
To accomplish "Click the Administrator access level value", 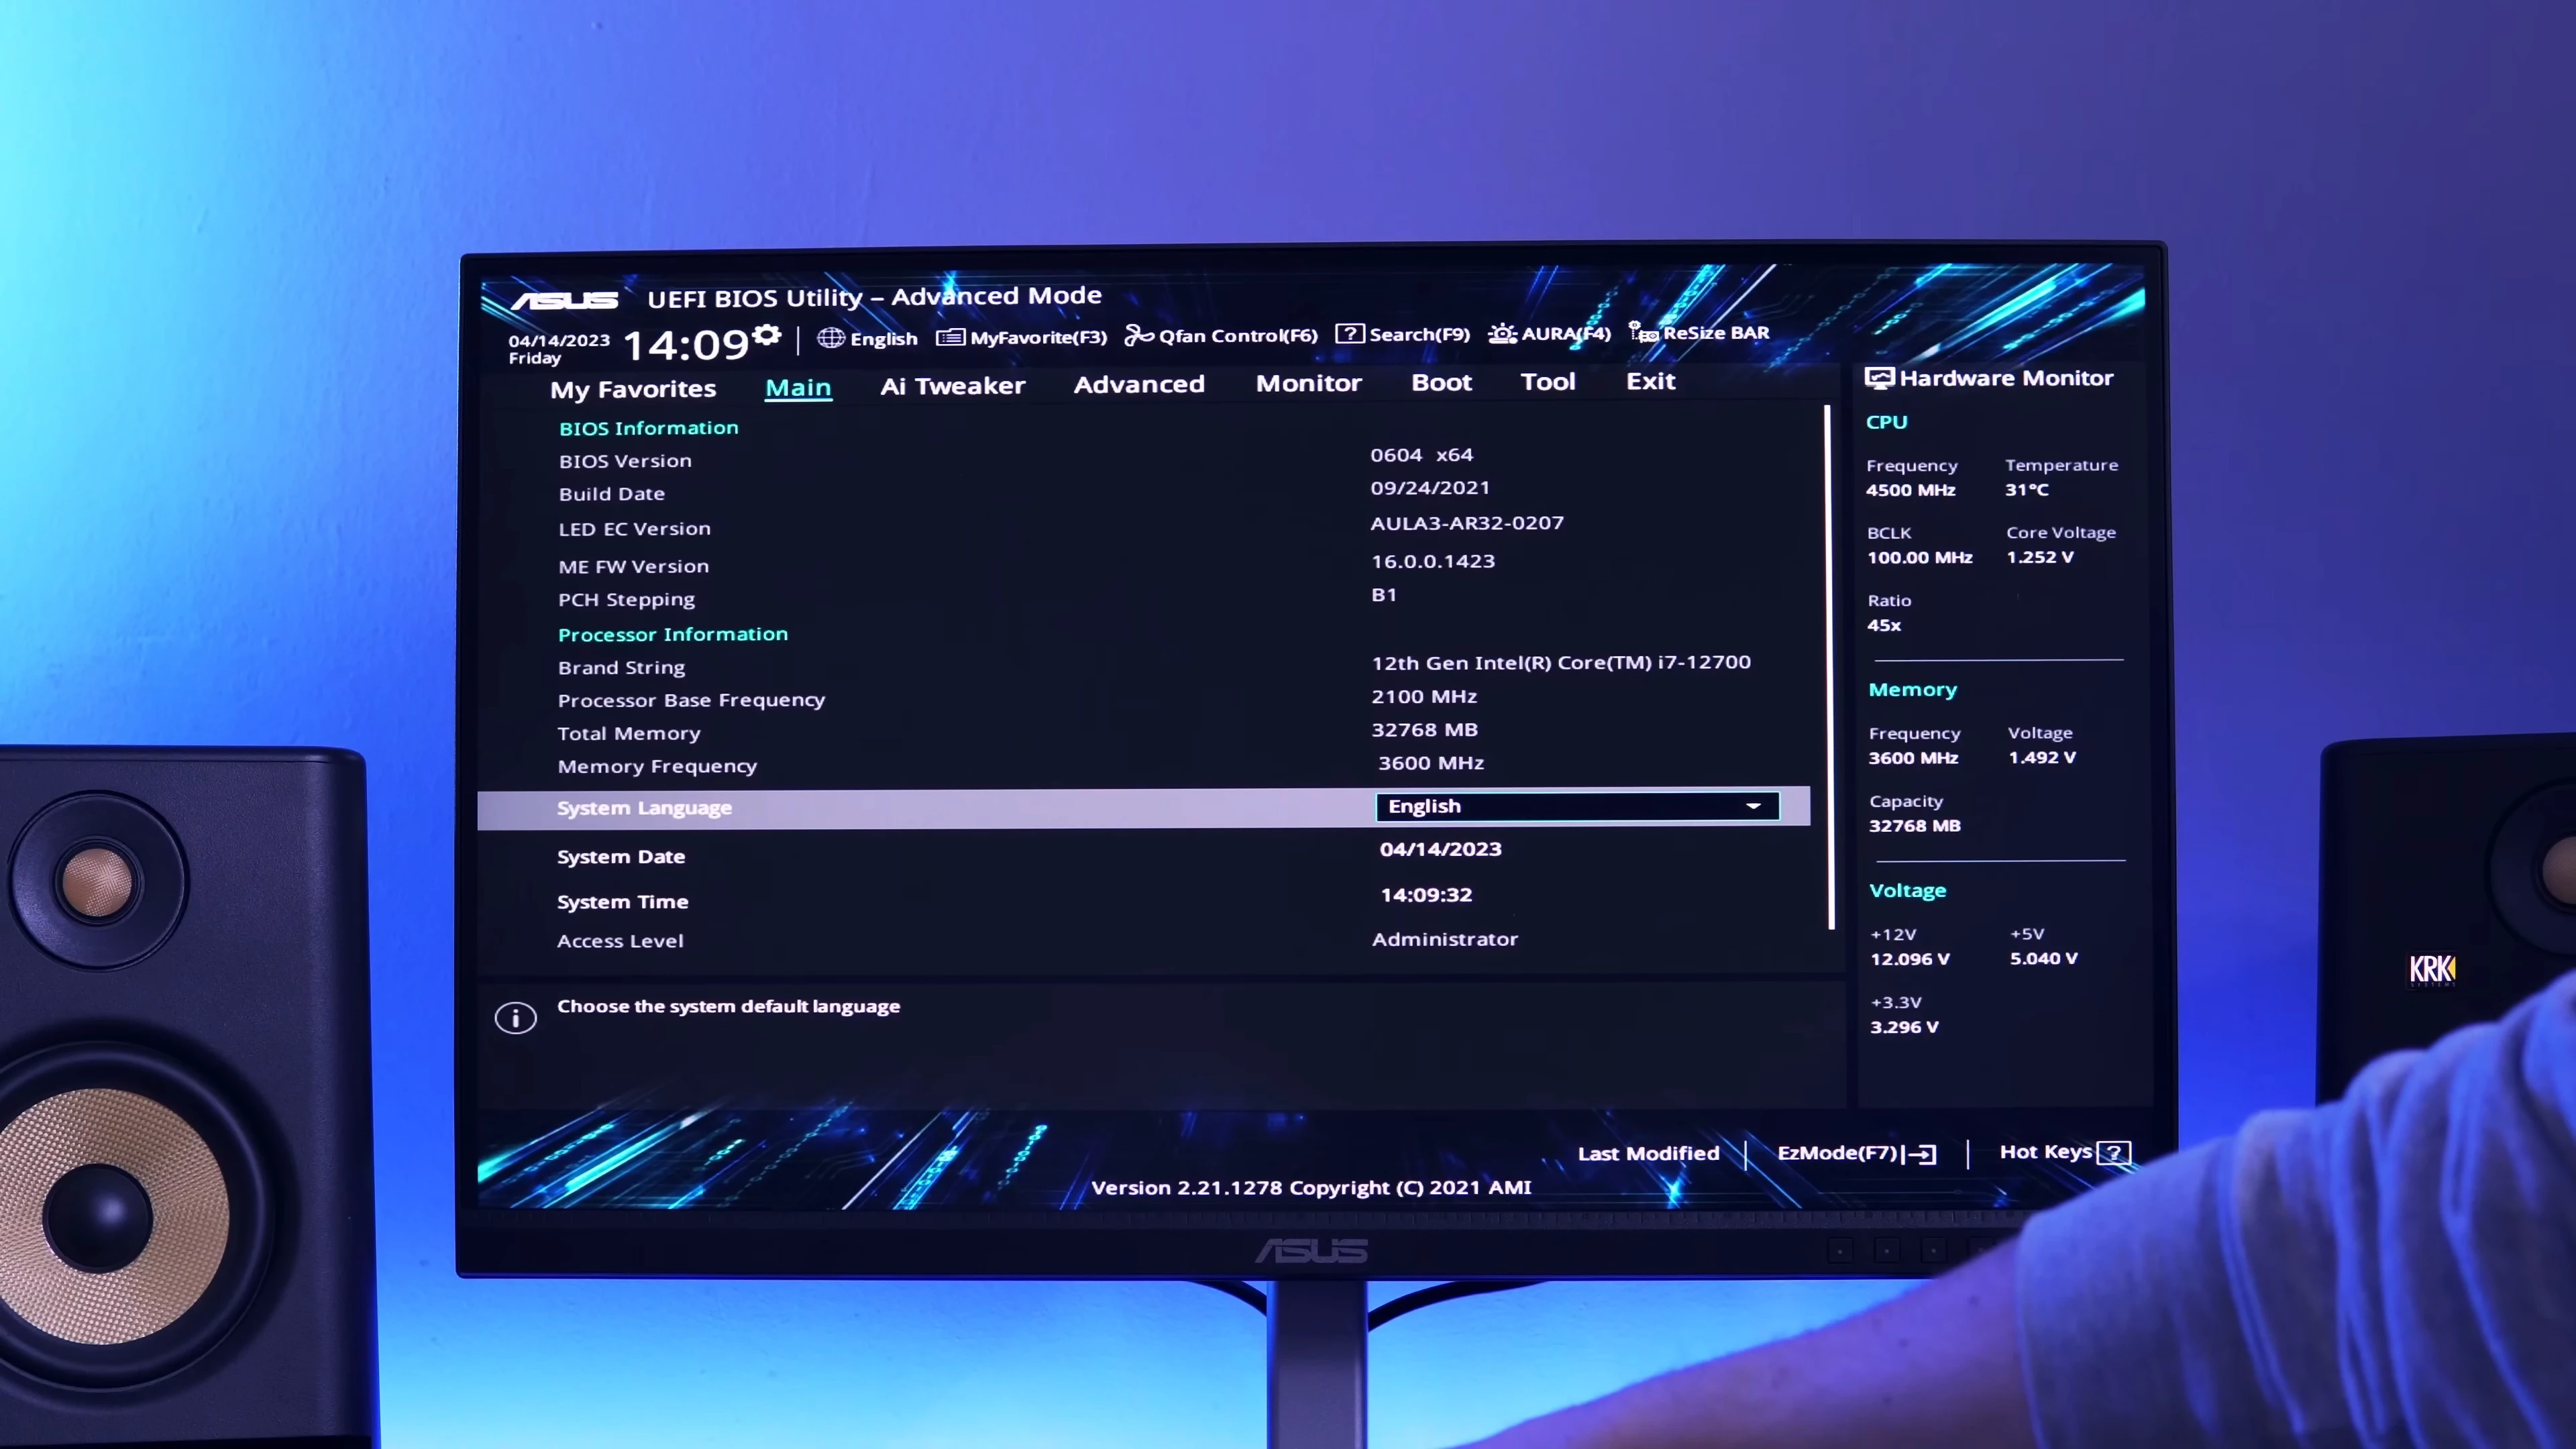I will click(x=1445, y=939).
